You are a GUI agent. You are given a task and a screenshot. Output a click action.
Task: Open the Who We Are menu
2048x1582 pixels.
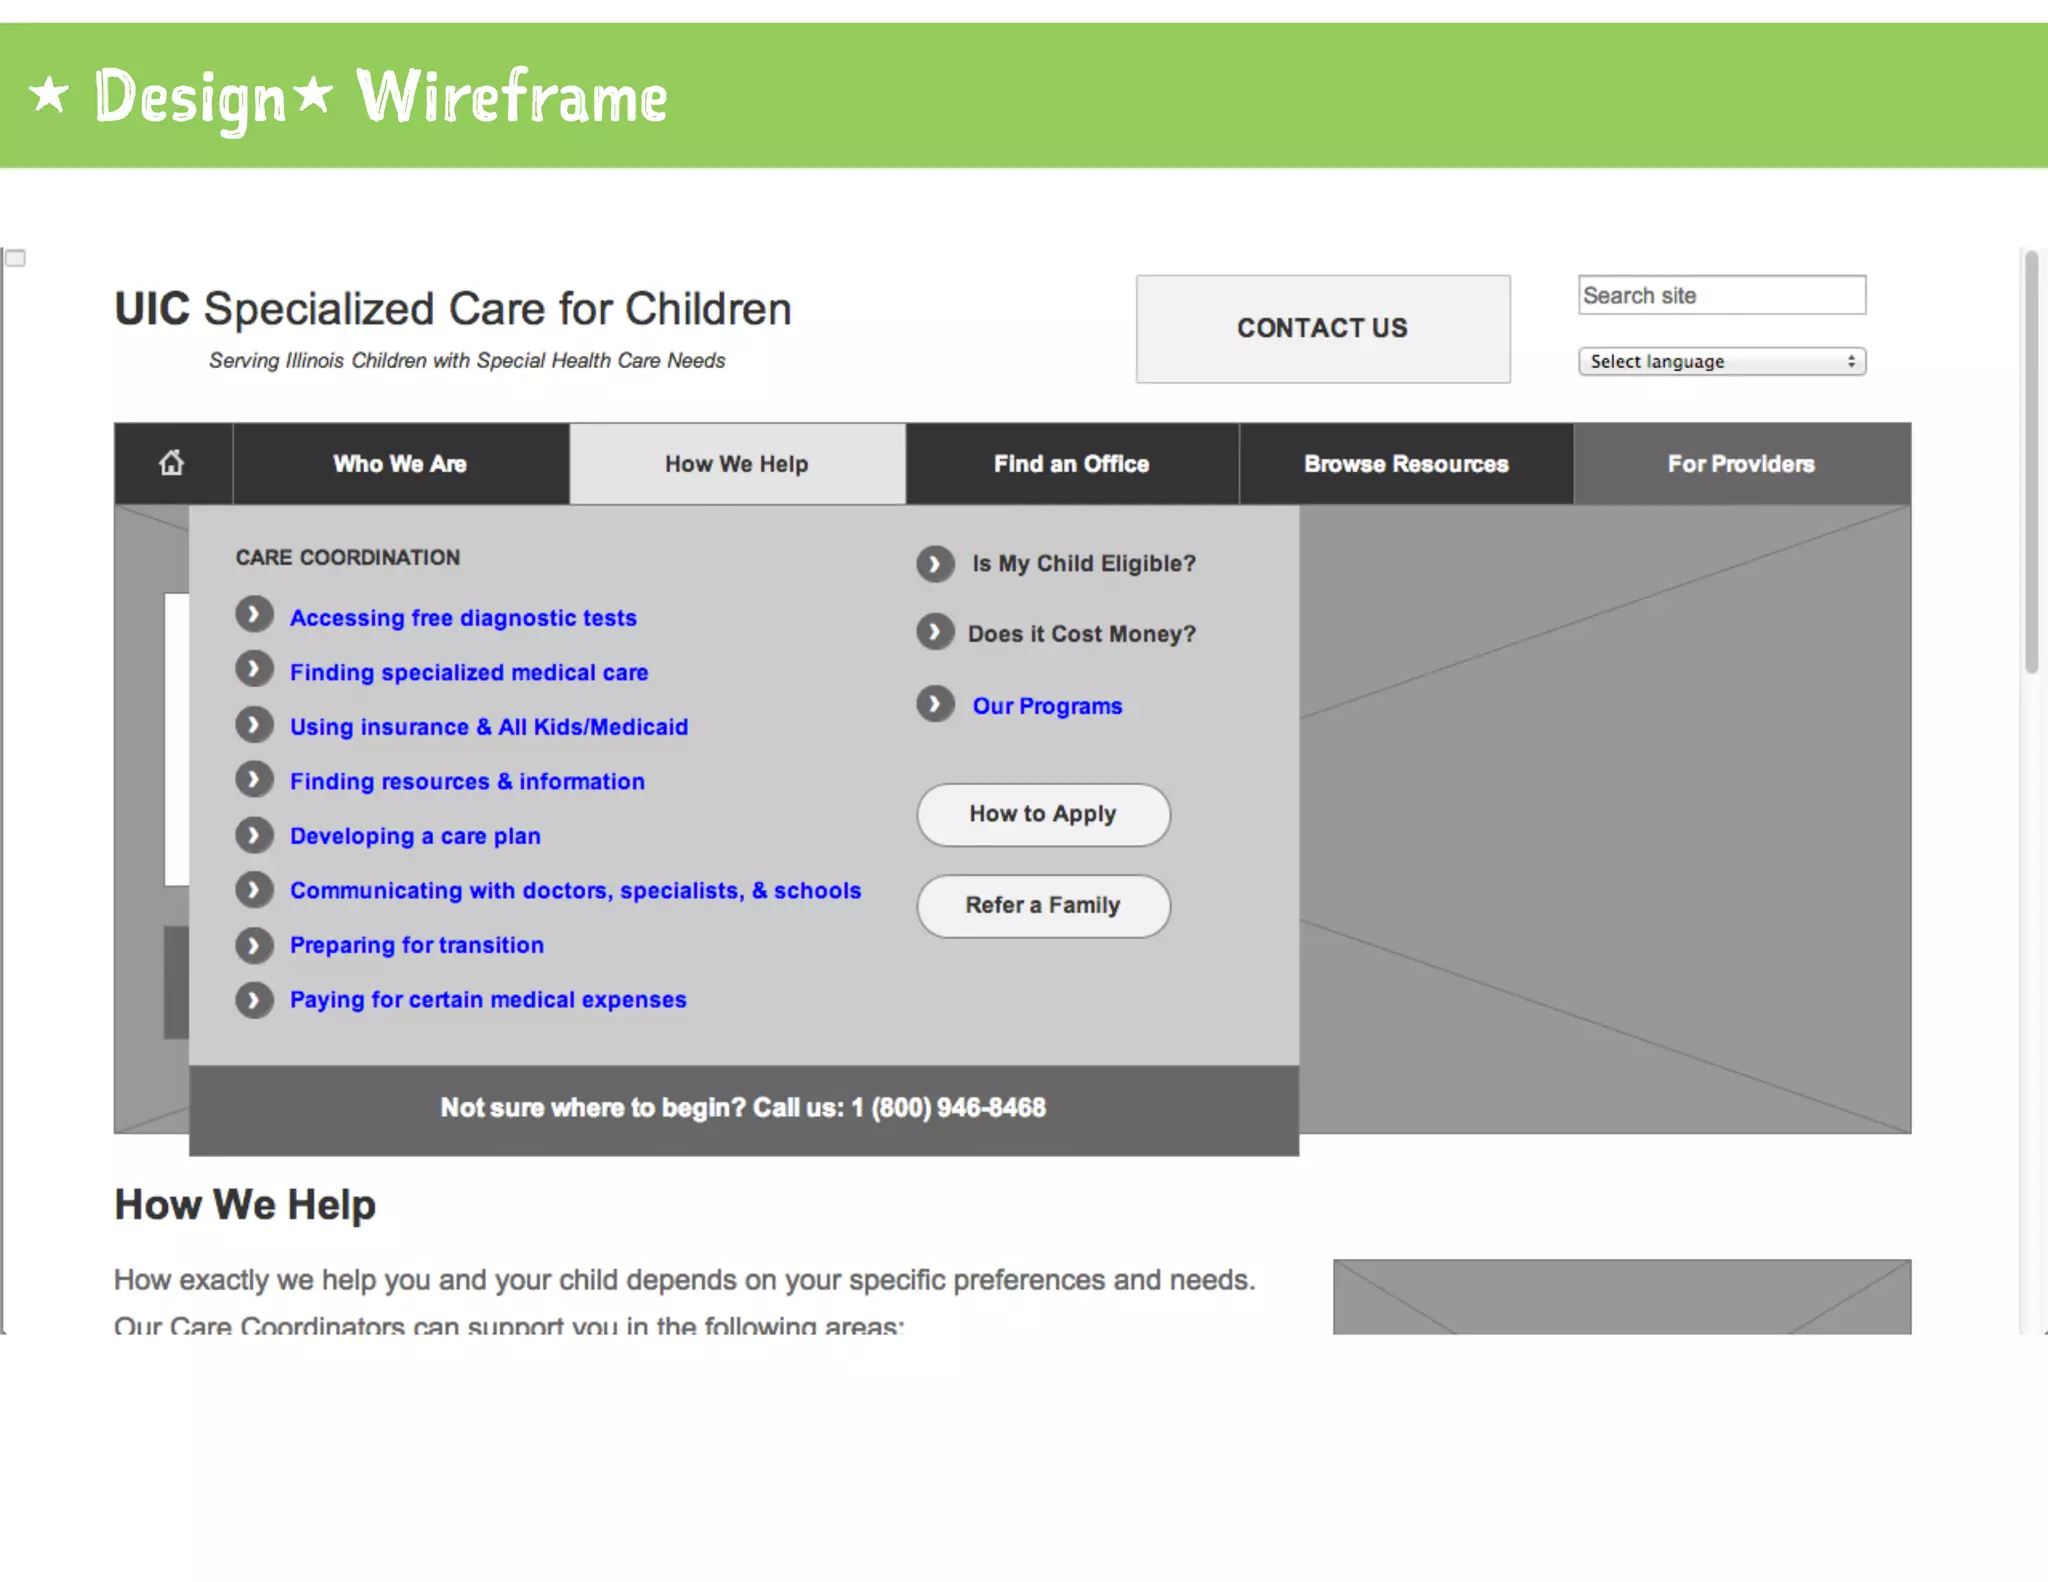click(x=400, y=464)
